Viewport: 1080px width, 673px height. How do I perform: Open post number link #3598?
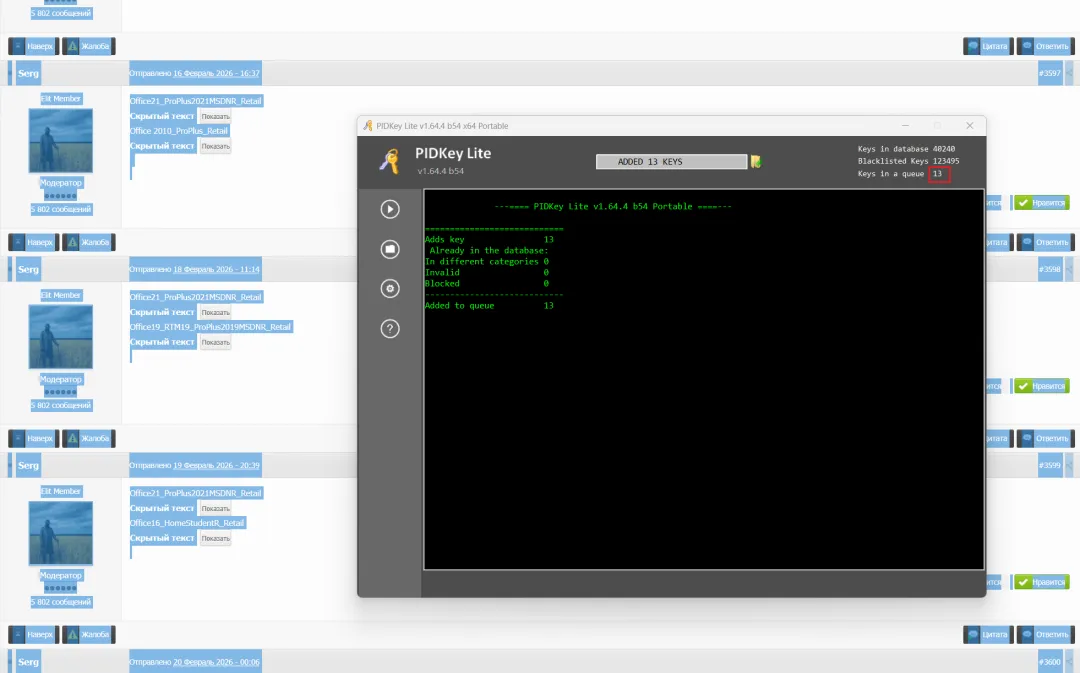tap(1050, 269)
